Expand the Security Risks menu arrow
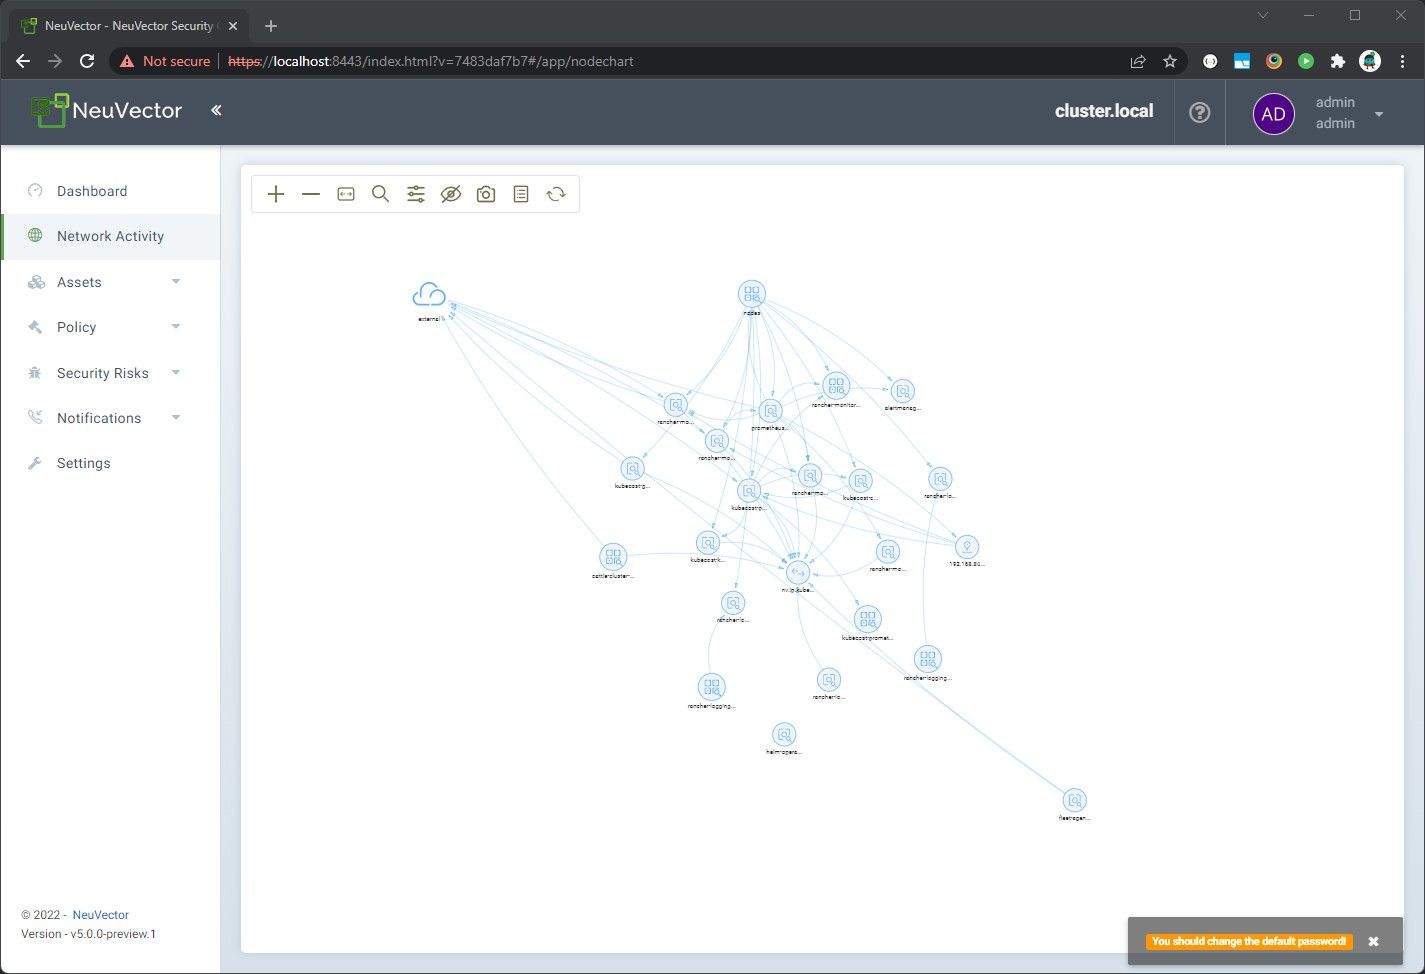 176,373
